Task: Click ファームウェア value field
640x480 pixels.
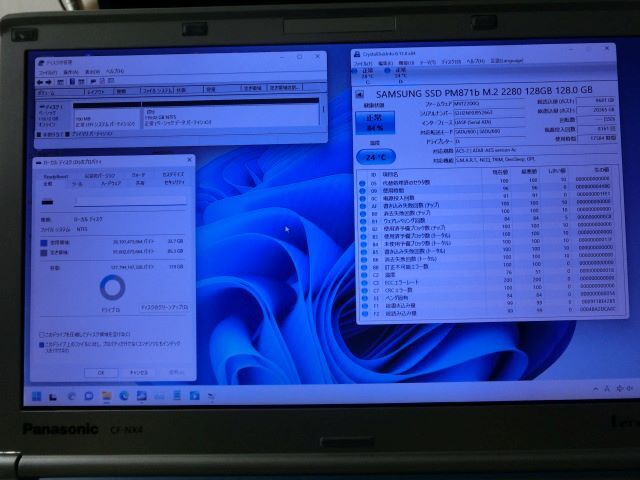Action: click(x=489, y=104)
